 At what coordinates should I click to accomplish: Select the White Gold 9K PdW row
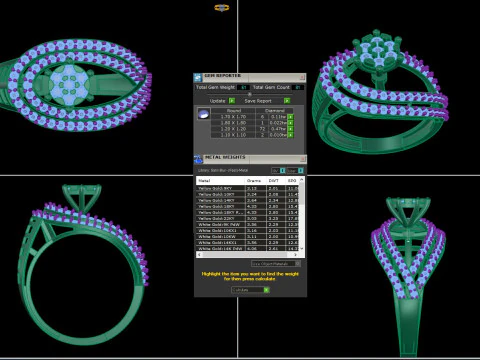pyautogui.click(x=248, y=224)
